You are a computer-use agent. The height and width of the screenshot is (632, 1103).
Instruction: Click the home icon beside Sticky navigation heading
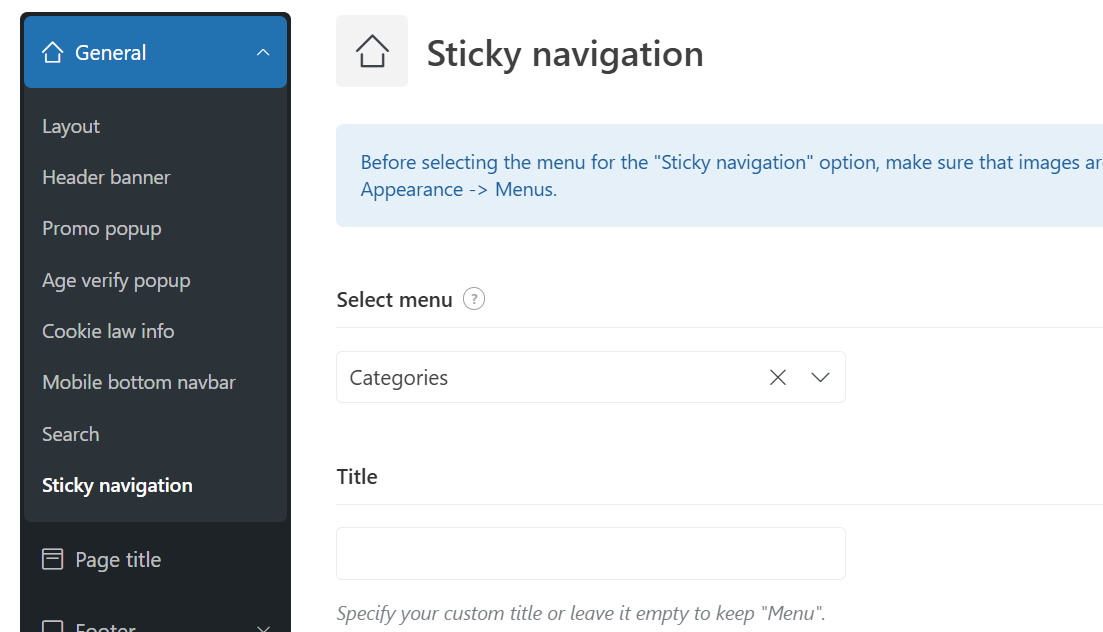click(x=372, y=51)
